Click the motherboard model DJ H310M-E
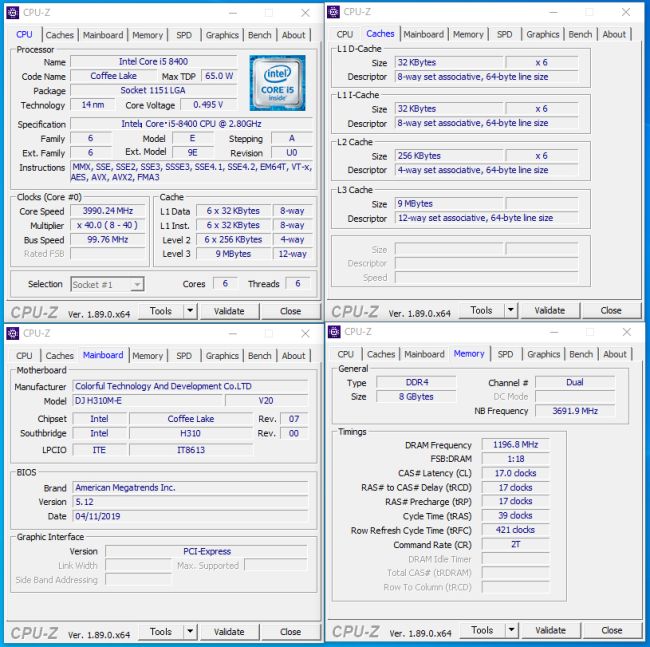This screenshot has width=650, height=647. [x=148, y=400]
